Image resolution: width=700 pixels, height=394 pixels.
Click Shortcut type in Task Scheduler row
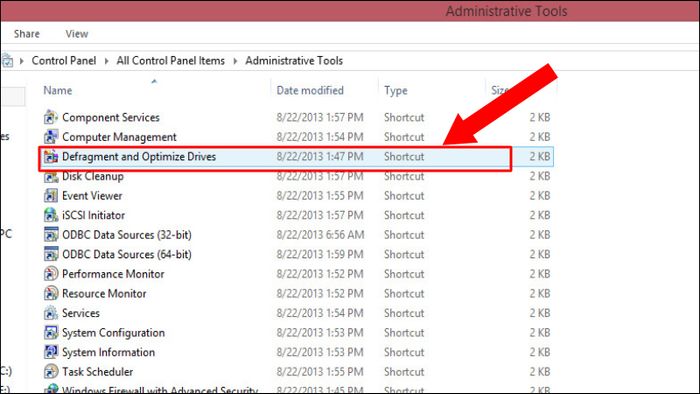pyautogui.click(x=404, y=372)
